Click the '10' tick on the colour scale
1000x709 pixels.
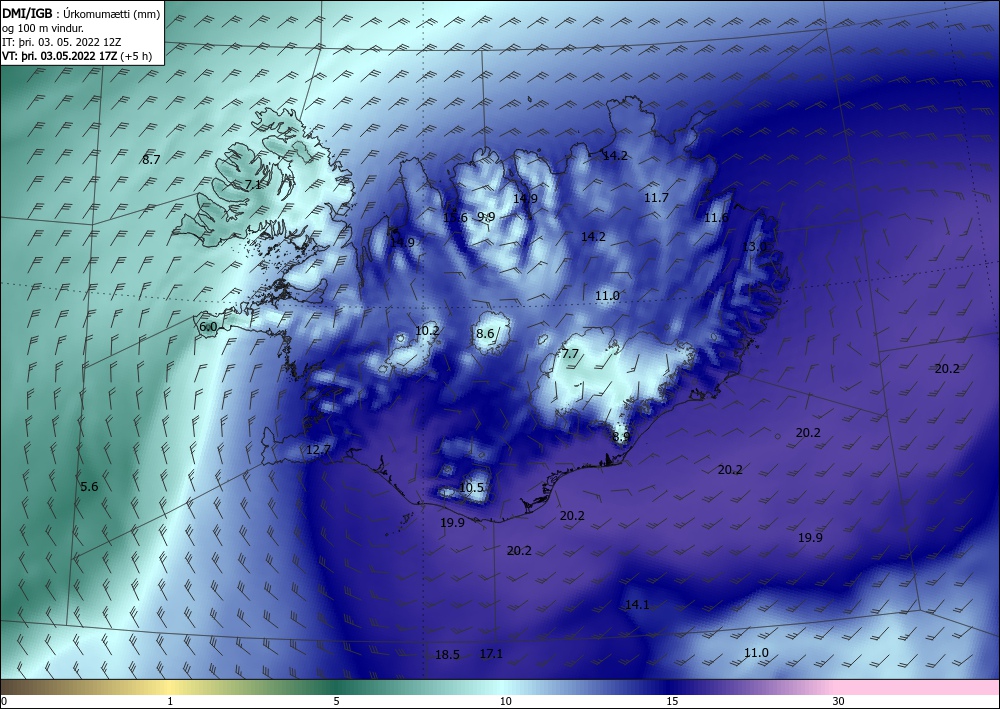tap(506, 701)
